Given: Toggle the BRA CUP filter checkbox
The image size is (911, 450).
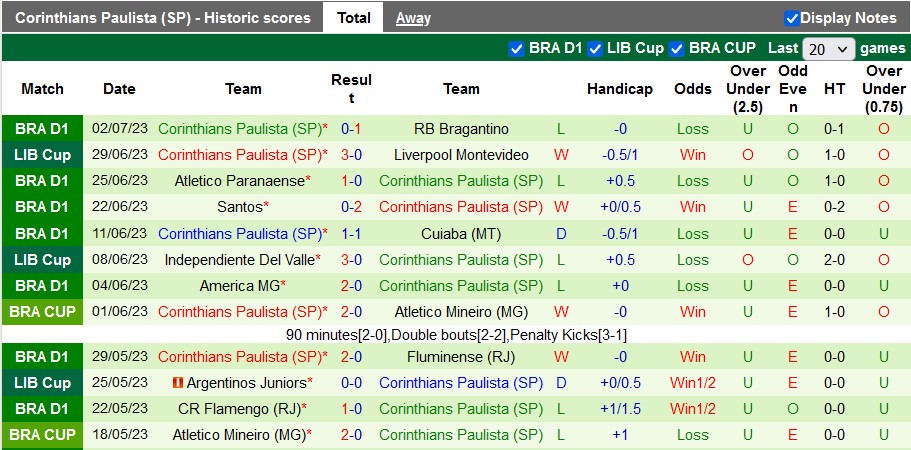Looking at the screenshot, I should tap(677, 48).
